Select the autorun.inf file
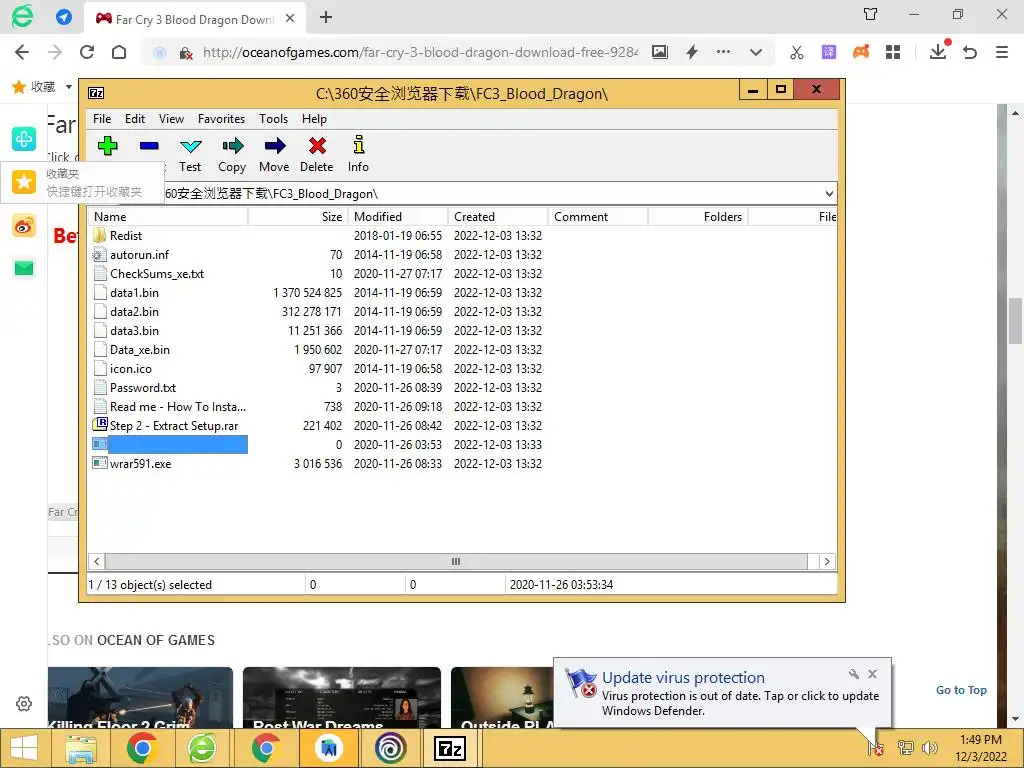Image resolution: width=1024 pixels, height=768 pixels. click(139, 255)
